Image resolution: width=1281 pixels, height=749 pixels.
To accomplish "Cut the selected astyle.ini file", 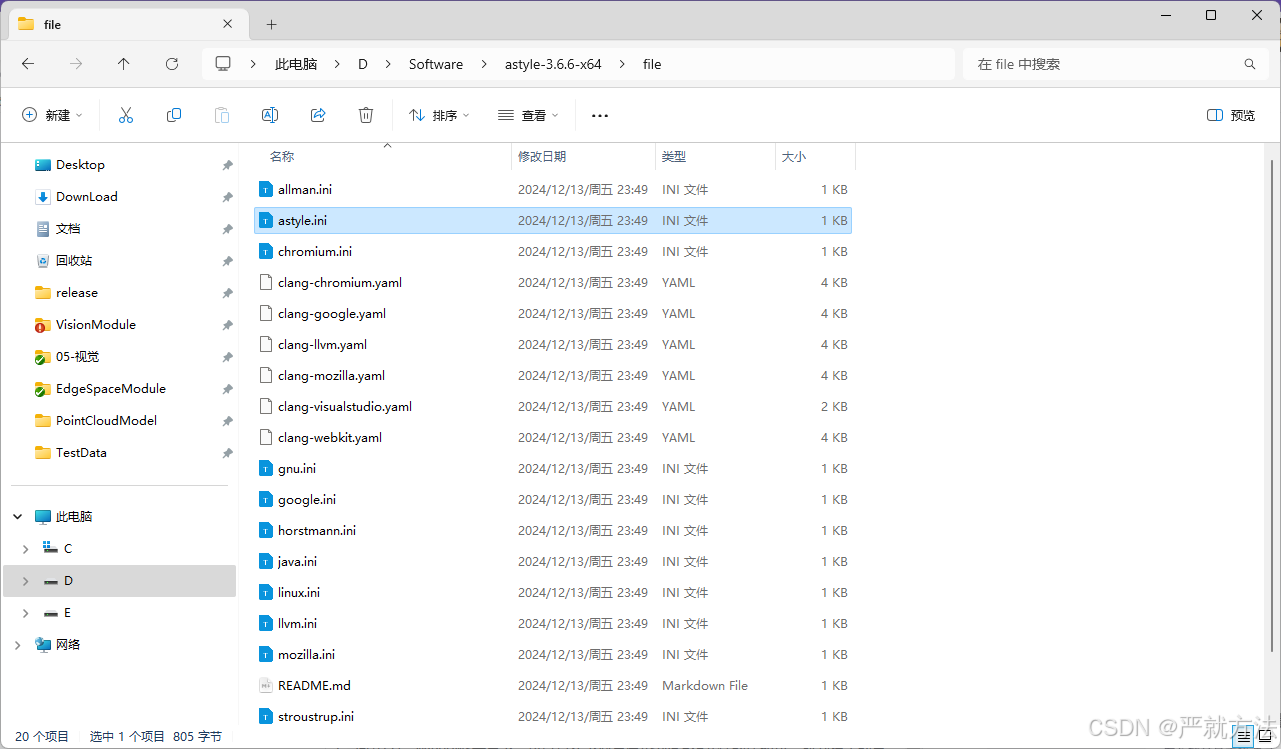I will click(x=125, y=115).
